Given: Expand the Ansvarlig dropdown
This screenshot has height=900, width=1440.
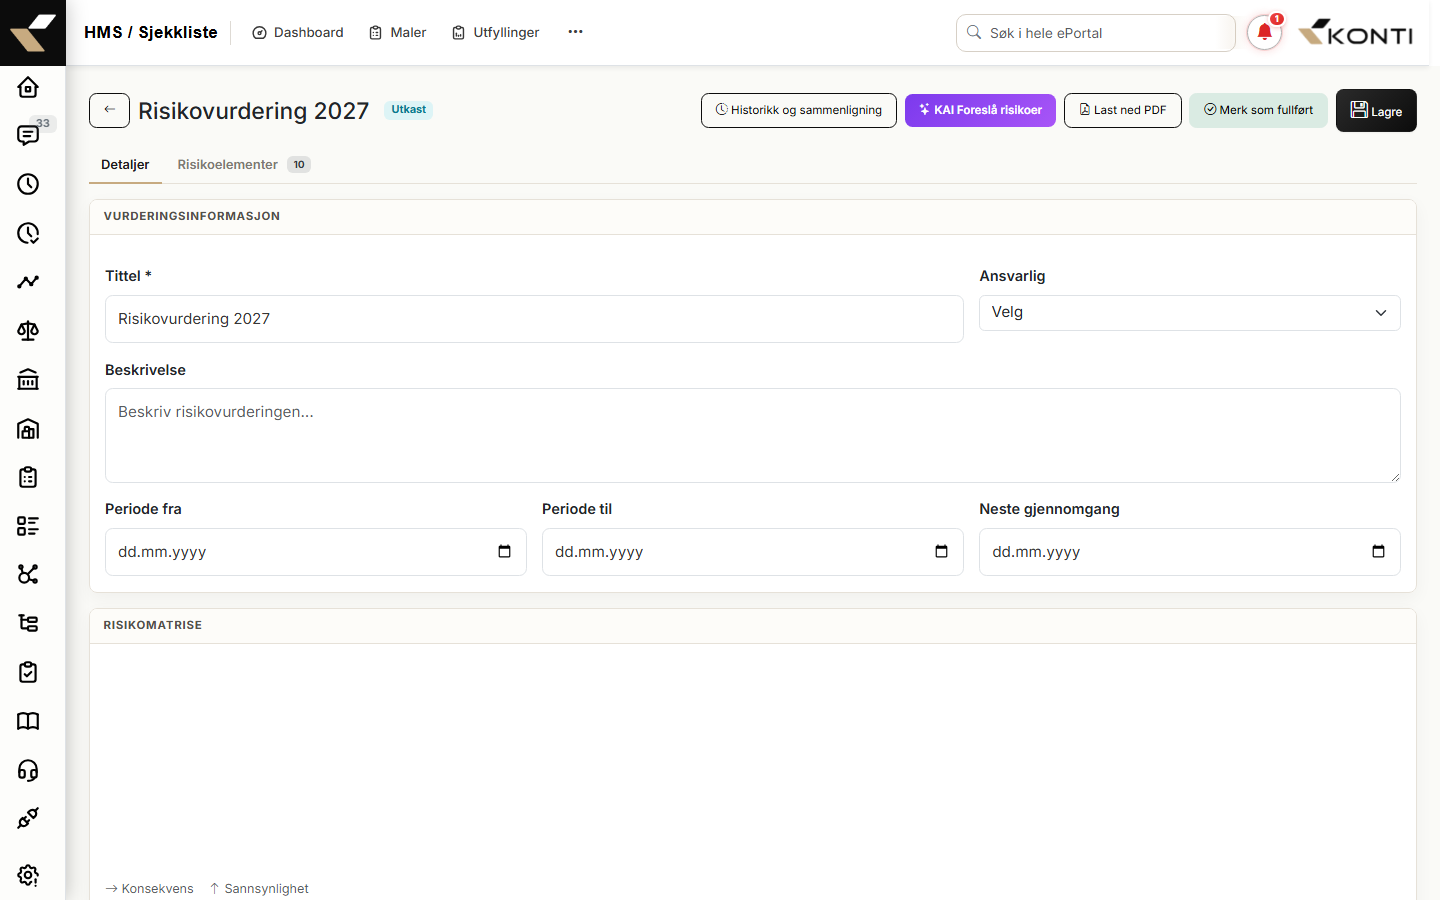Looking at the screenshot, I should coord(1190,313).
